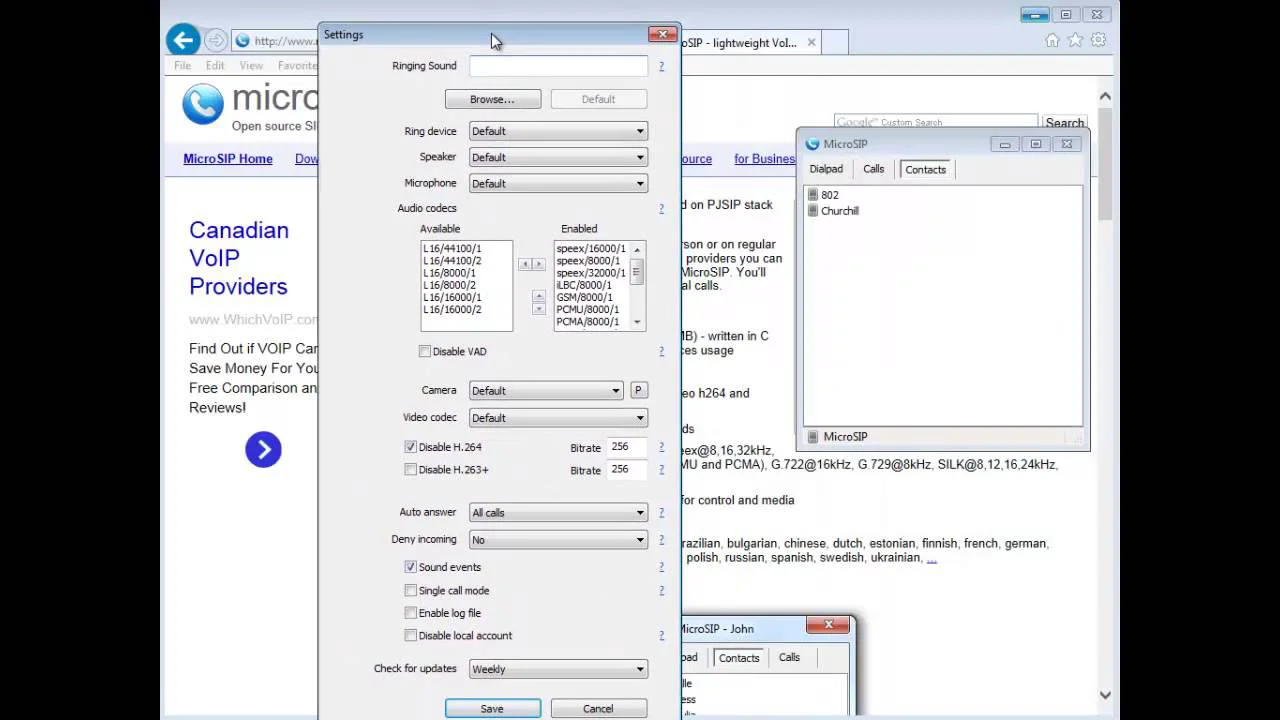
Task: Switch to the Dialpad tab in MicroSIP
Action: tap(826, 169)
